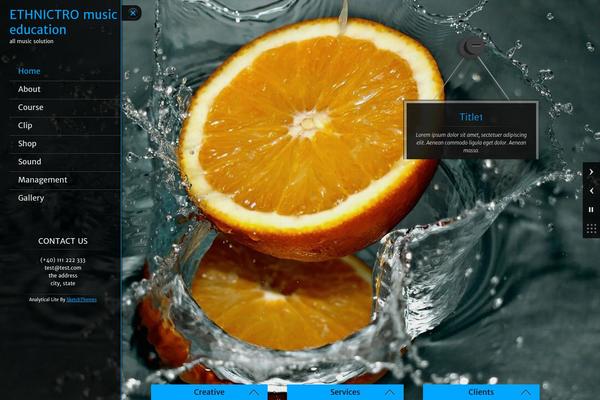Open the Management menu item

click(x=42, y=180)
